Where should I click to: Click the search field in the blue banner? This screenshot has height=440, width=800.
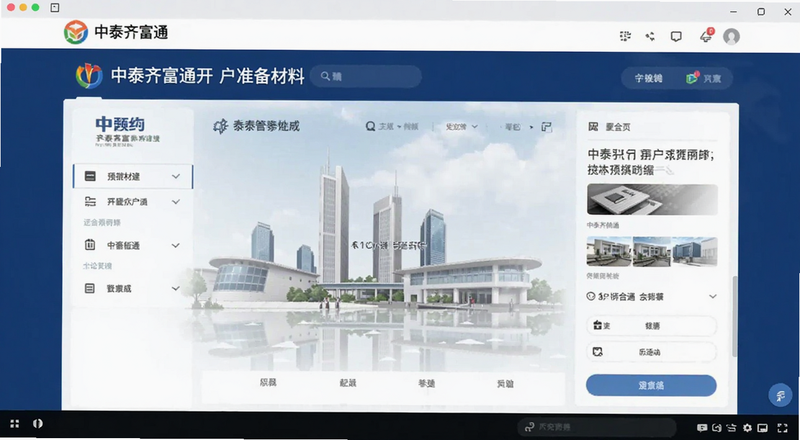(x=366, y=77)
